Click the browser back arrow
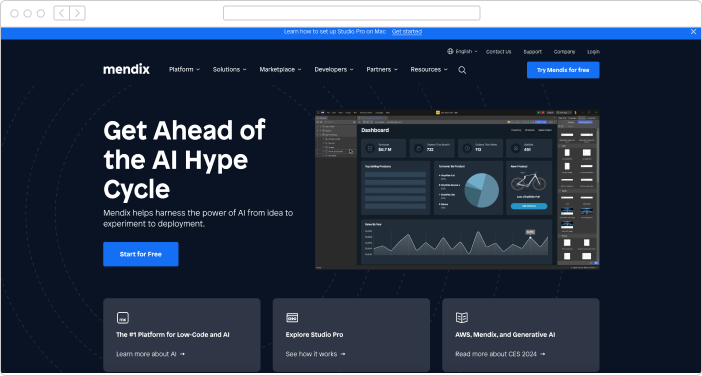702x376 pixels. [62, 13]
